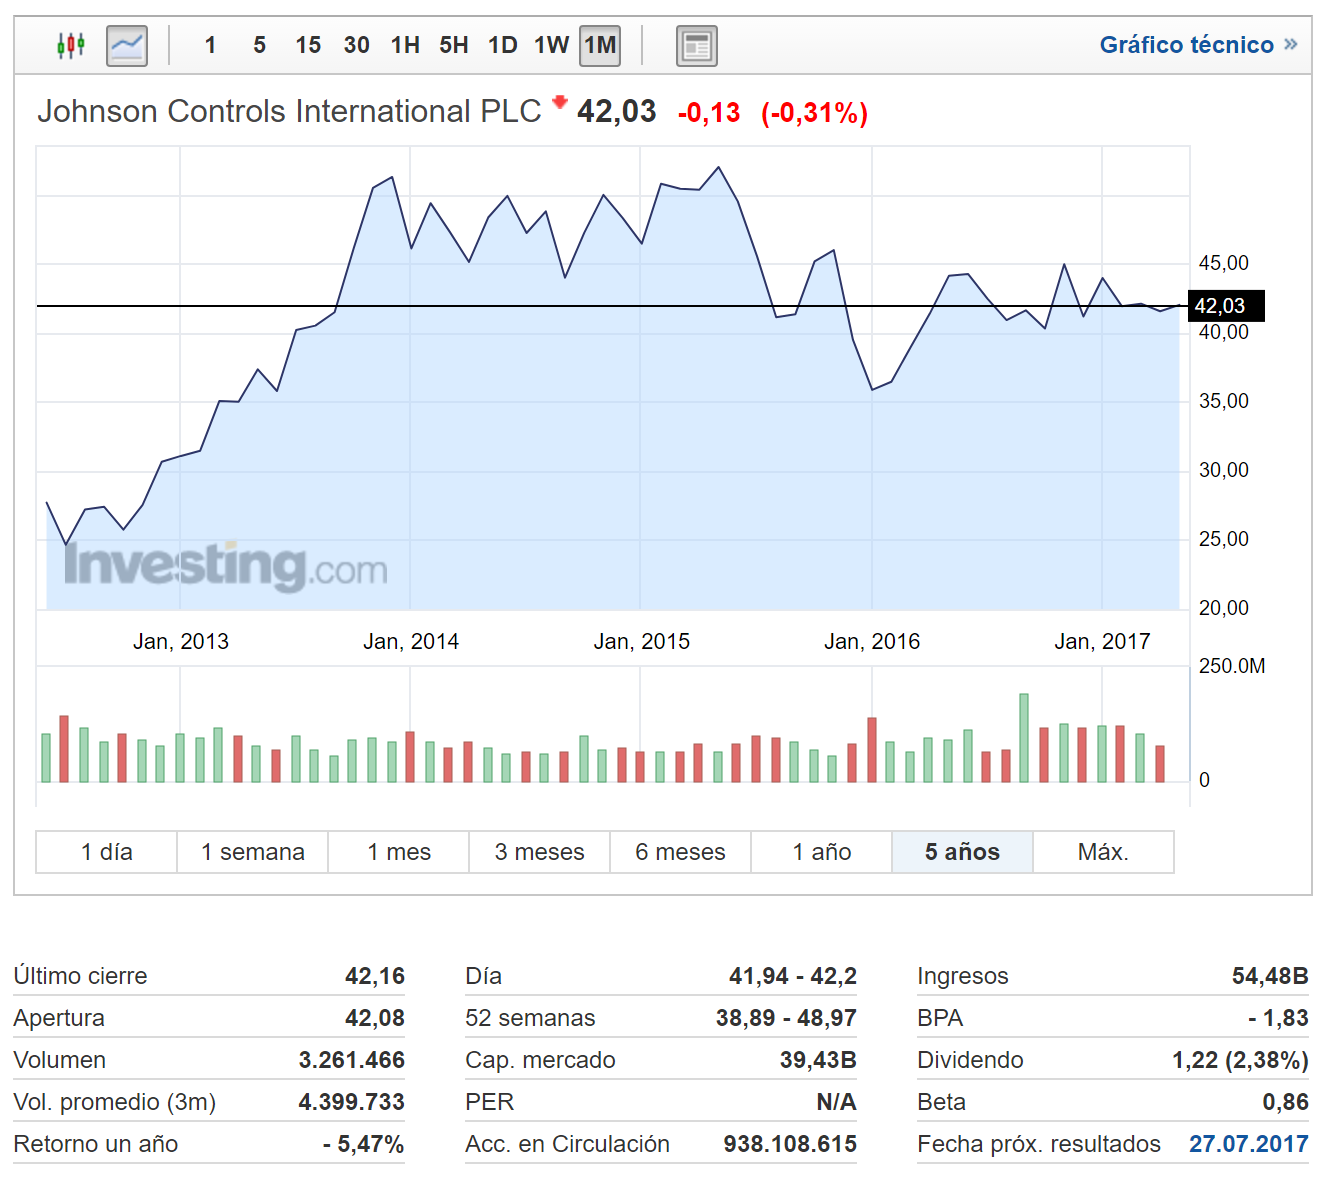1343x1179 pixels.
Task: Click the double chevron beside Gráfico técnico
Action: click(1291, 44)
